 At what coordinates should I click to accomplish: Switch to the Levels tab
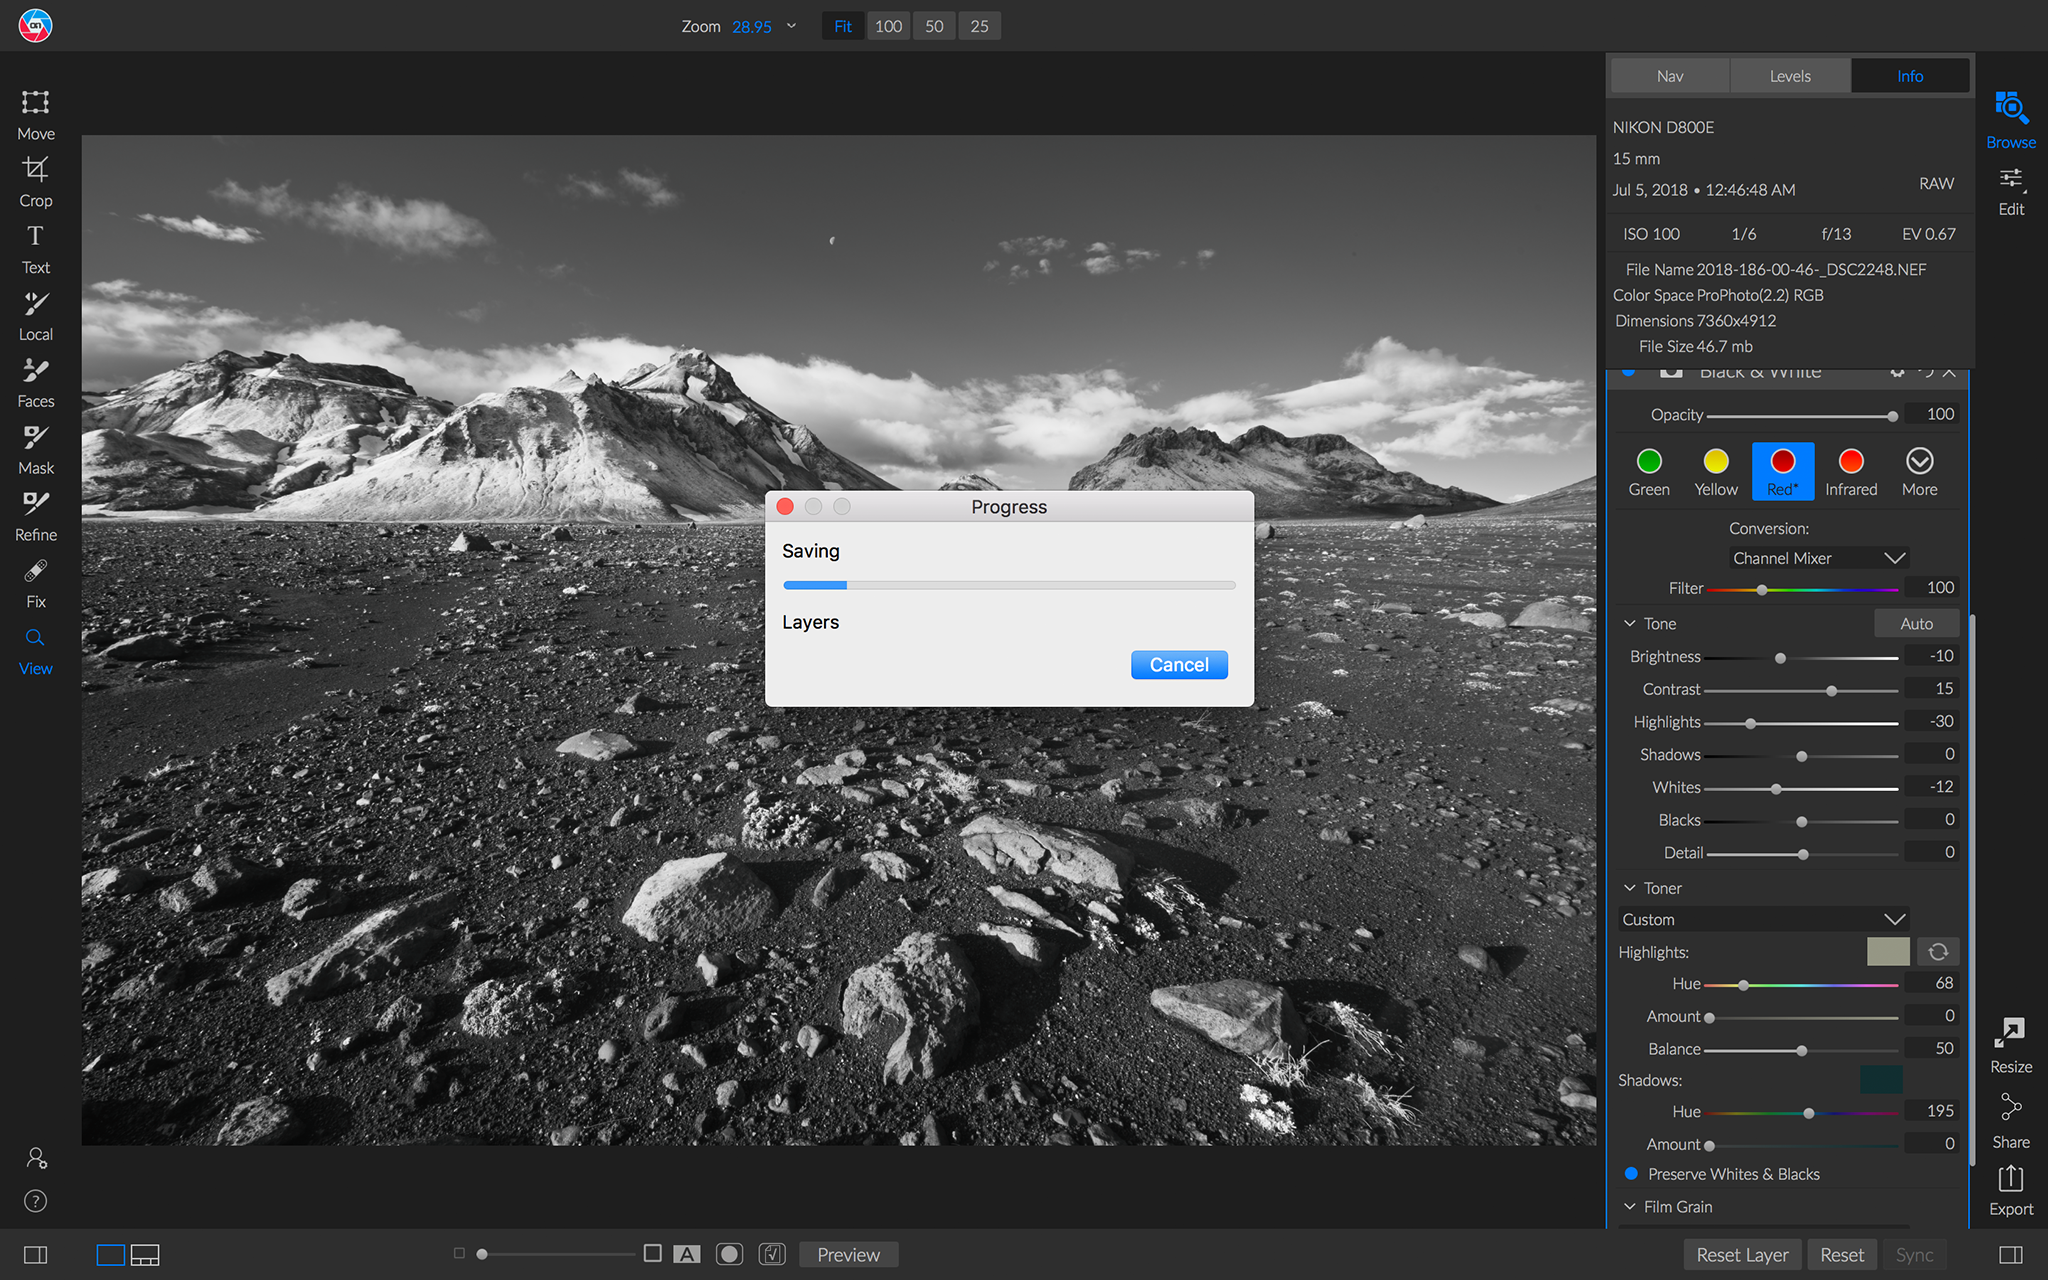pyautogui.click(x=1790, y=75)
